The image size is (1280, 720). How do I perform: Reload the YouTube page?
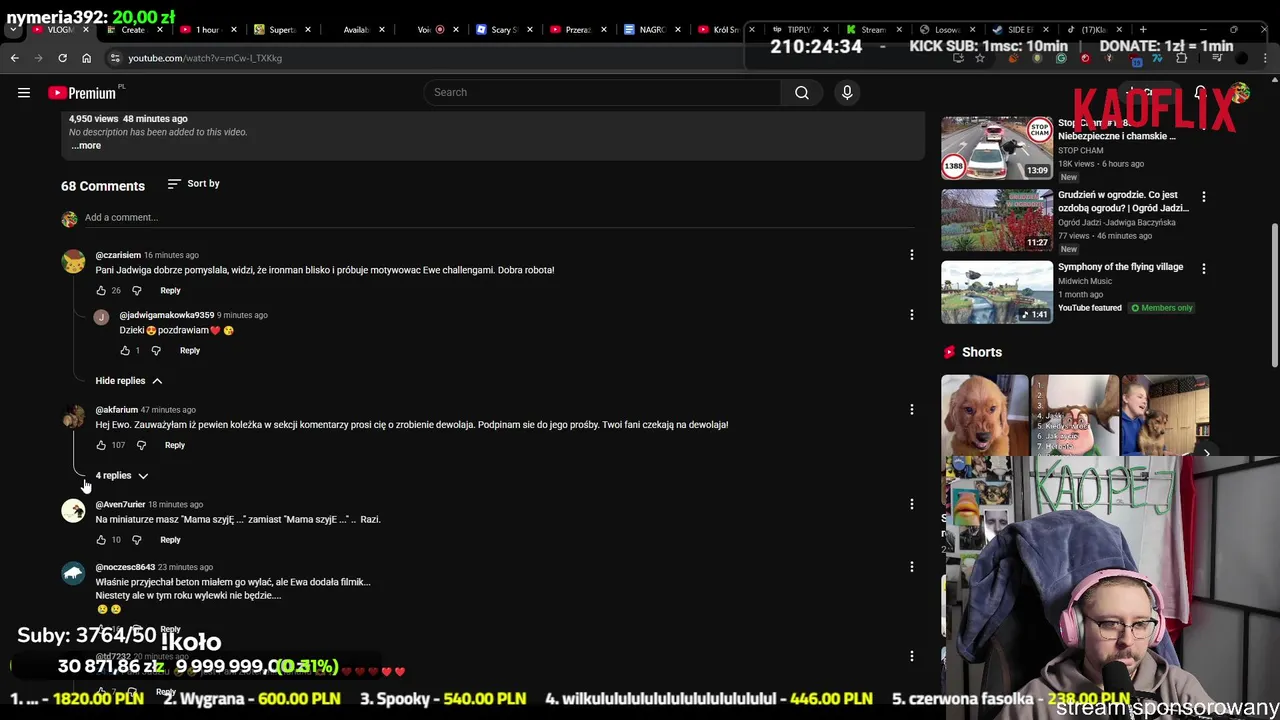(x=62, y=58)
